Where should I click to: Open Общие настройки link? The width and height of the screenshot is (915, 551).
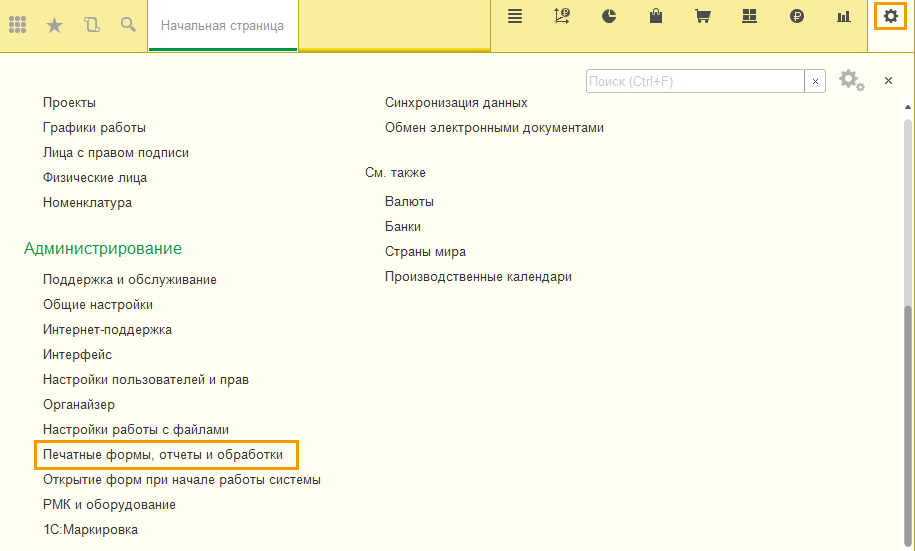coord(97,305)
